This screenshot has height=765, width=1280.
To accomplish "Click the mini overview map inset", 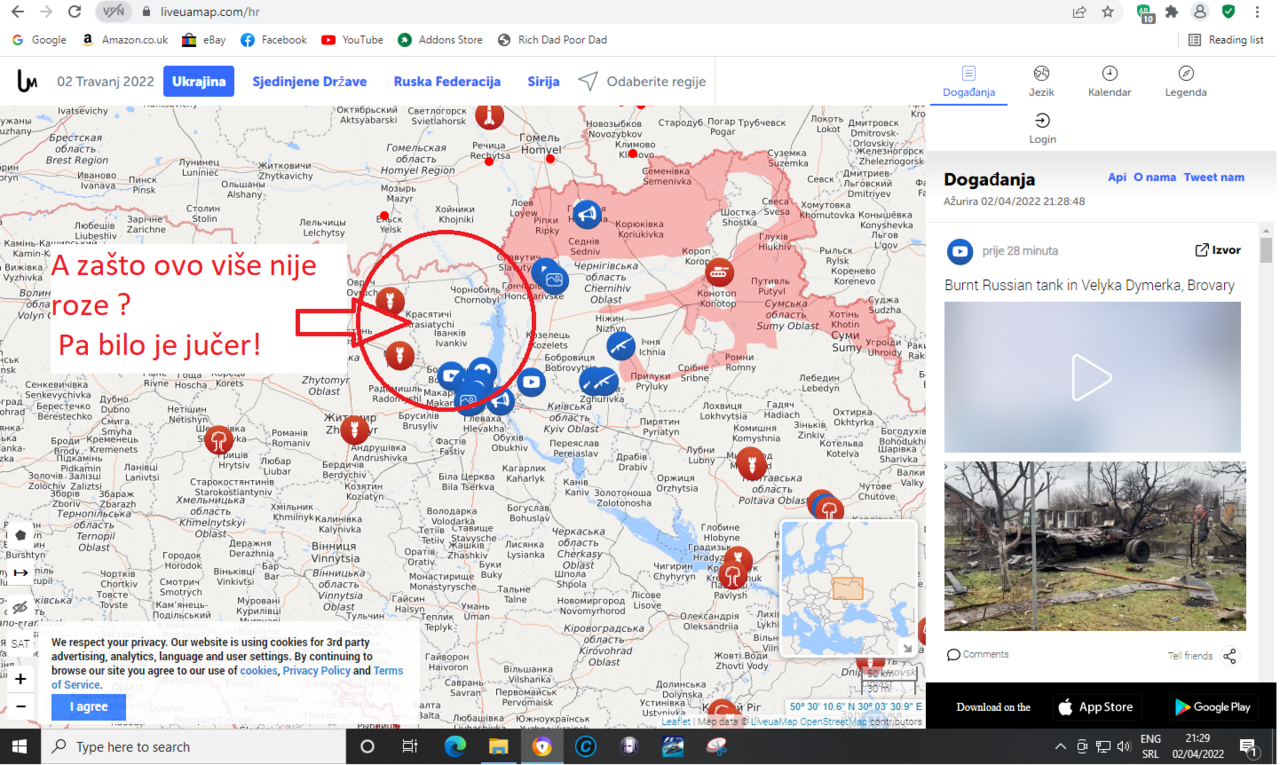I will click(x=848, y=588).
